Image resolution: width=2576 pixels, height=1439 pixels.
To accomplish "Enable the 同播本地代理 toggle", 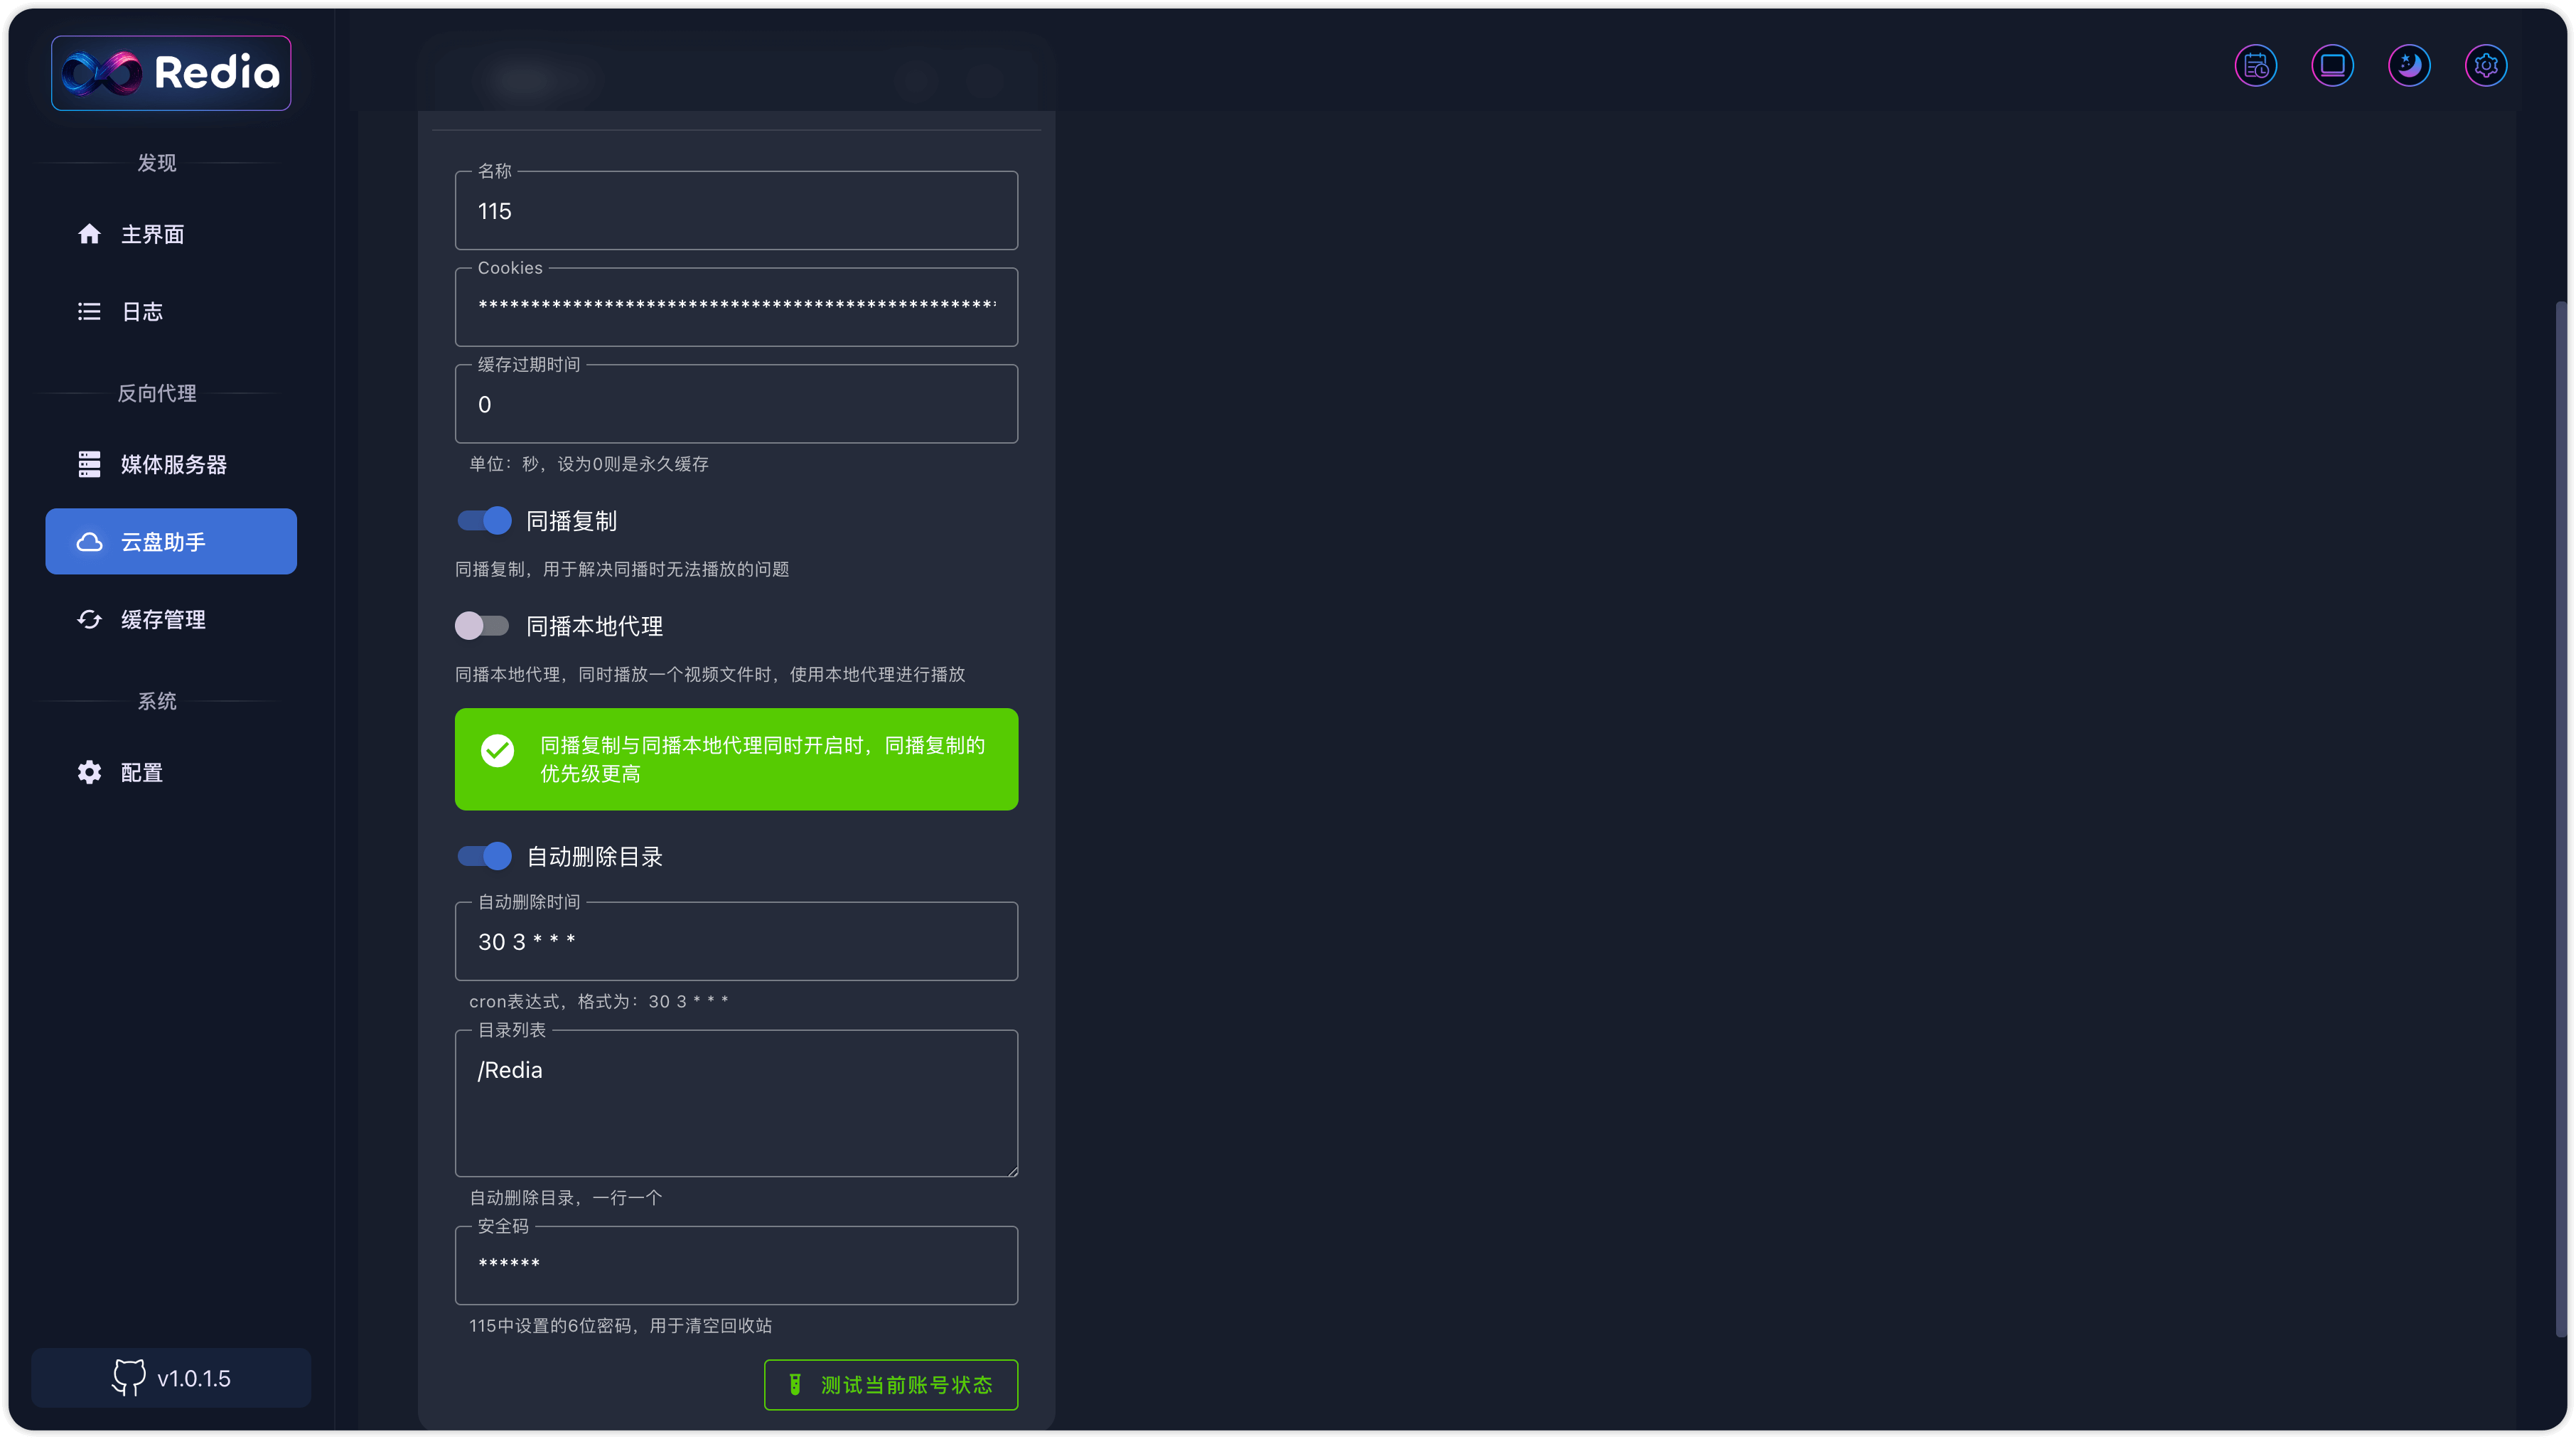I will 482,626.
